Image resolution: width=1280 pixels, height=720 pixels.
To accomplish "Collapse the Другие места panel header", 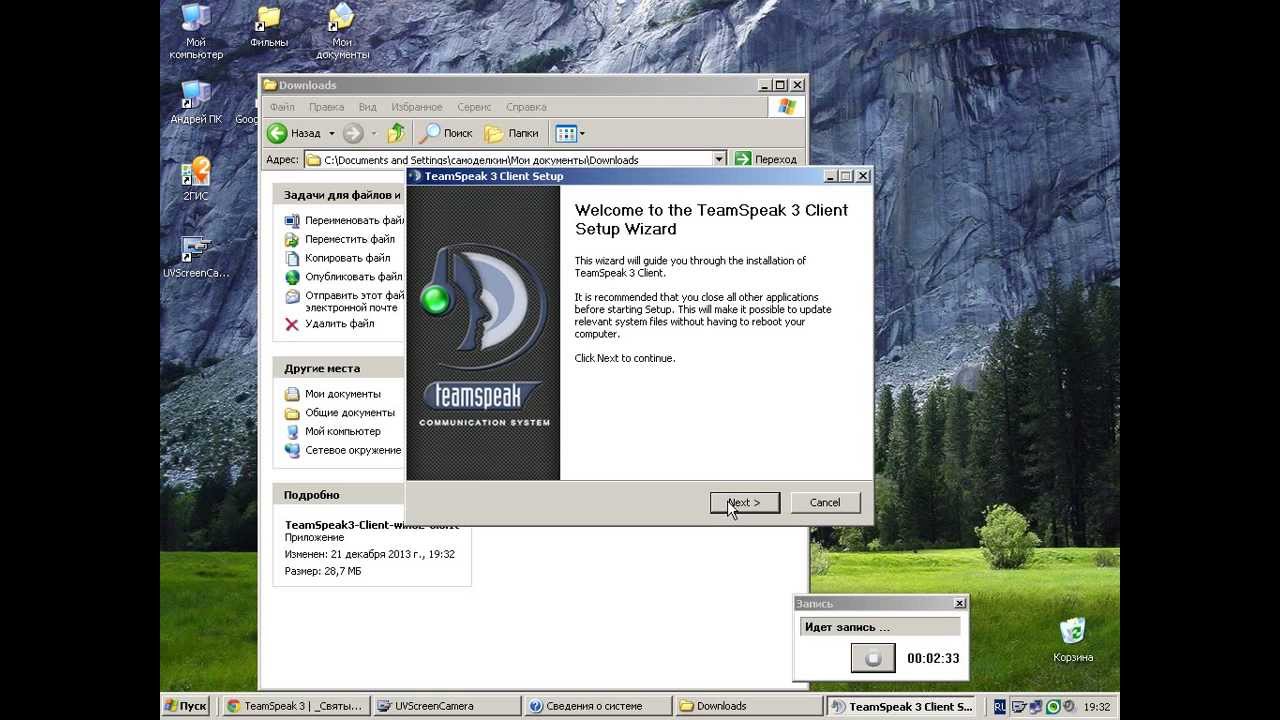I will coord(339,368).
